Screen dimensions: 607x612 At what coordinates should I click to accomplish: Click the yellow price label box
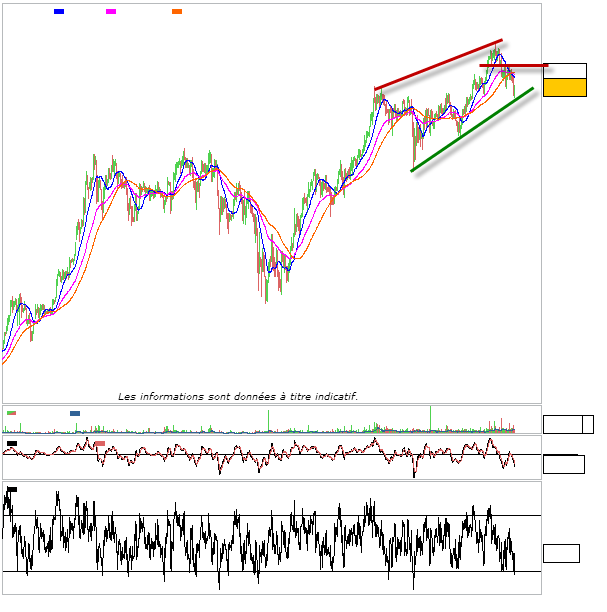(565, 88)
